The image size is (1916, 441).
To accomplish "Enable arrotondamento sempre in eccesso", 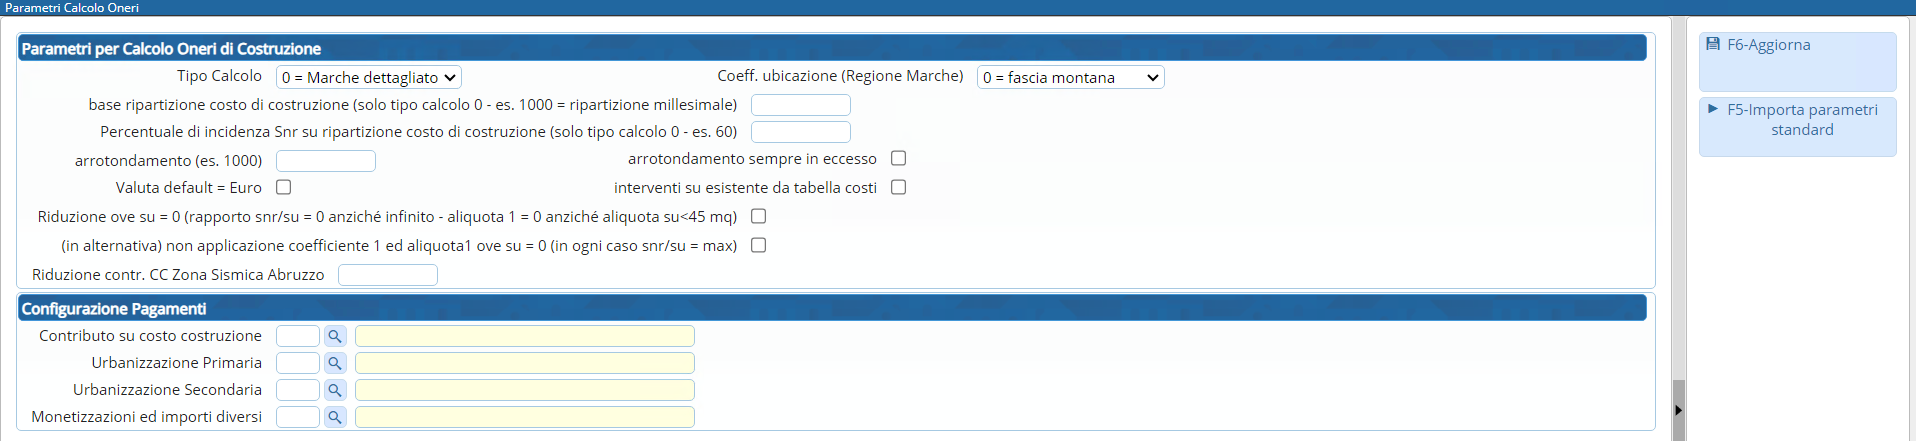I will coord(899,158).
